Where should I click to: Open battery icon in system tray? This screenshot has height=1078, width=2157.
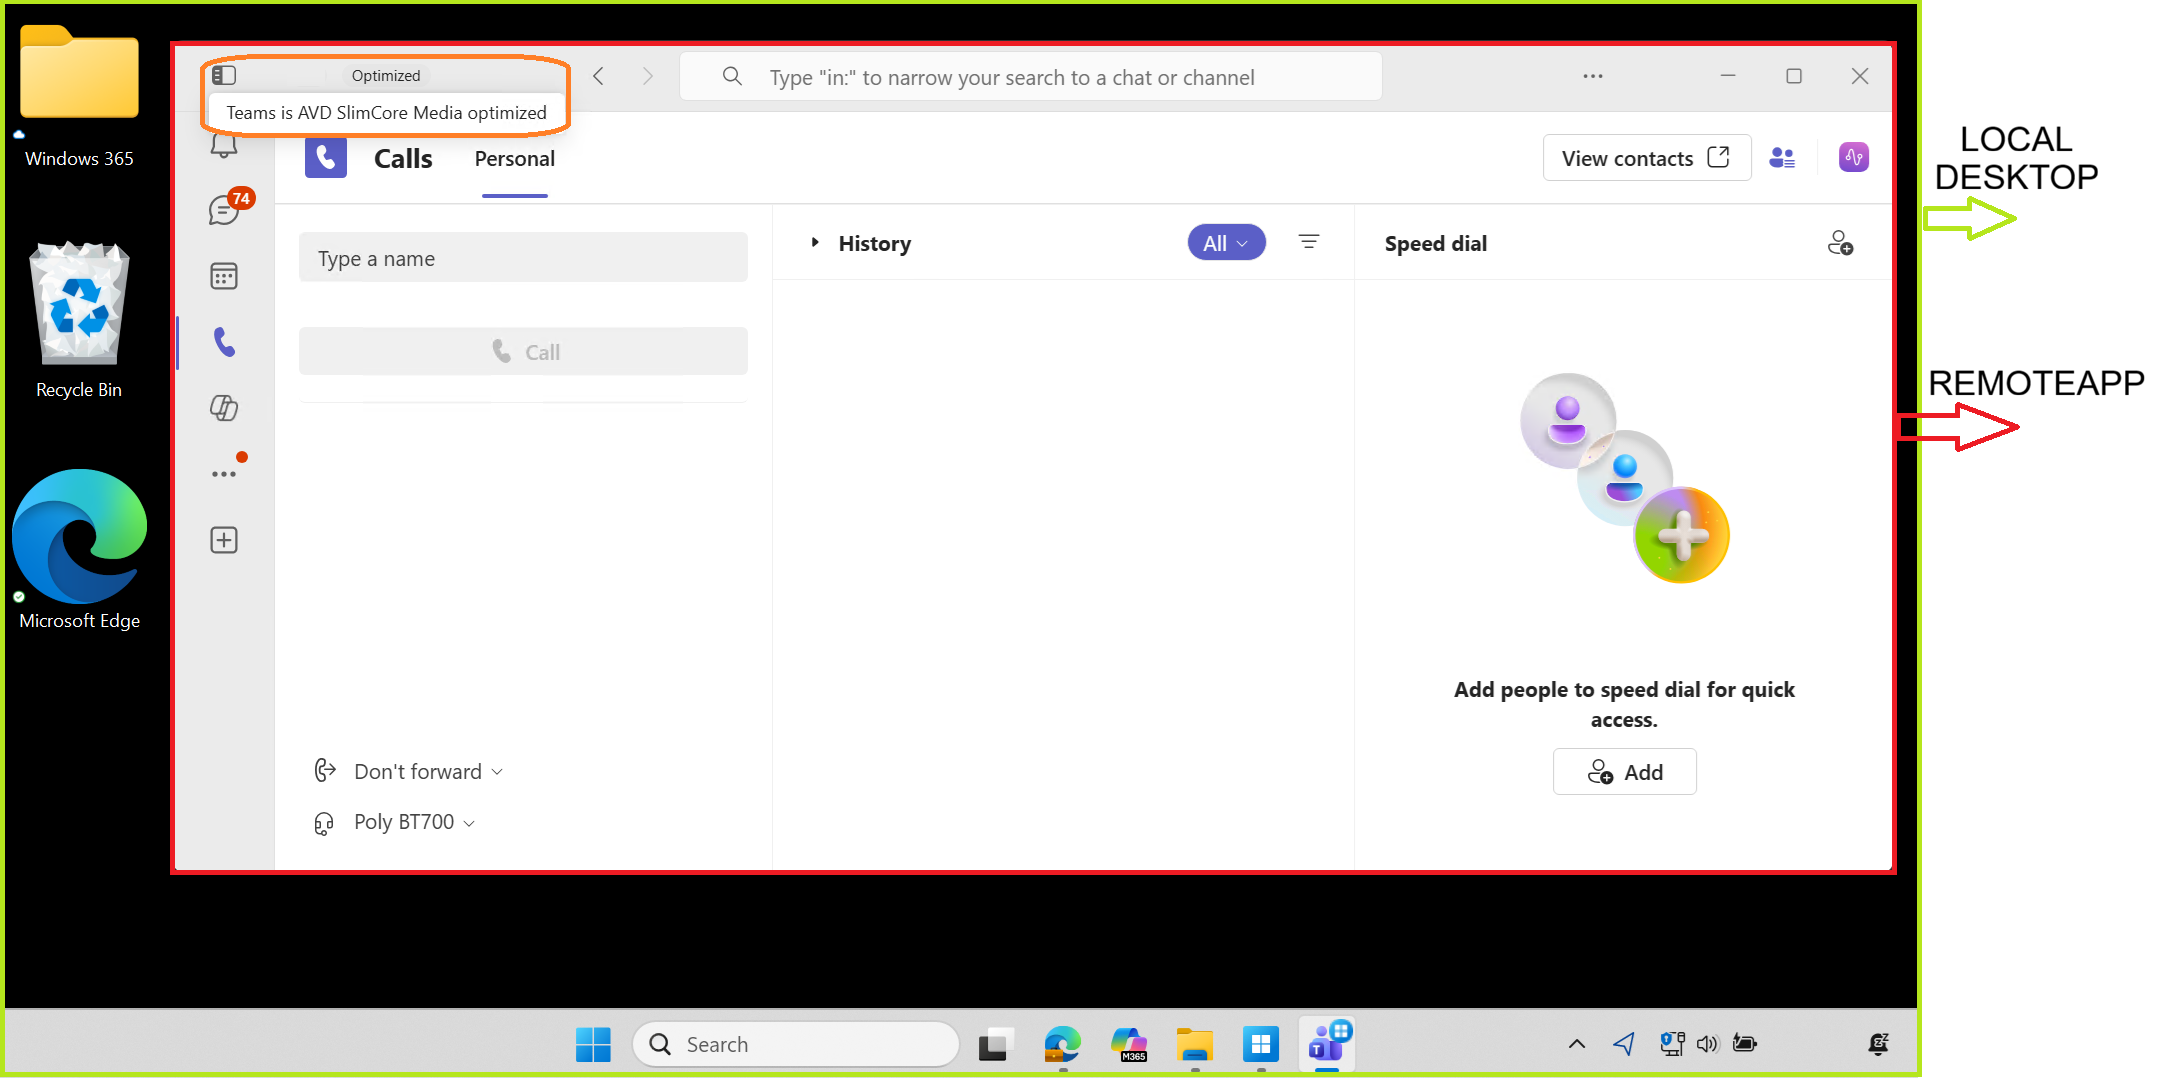(1745, 1044)
